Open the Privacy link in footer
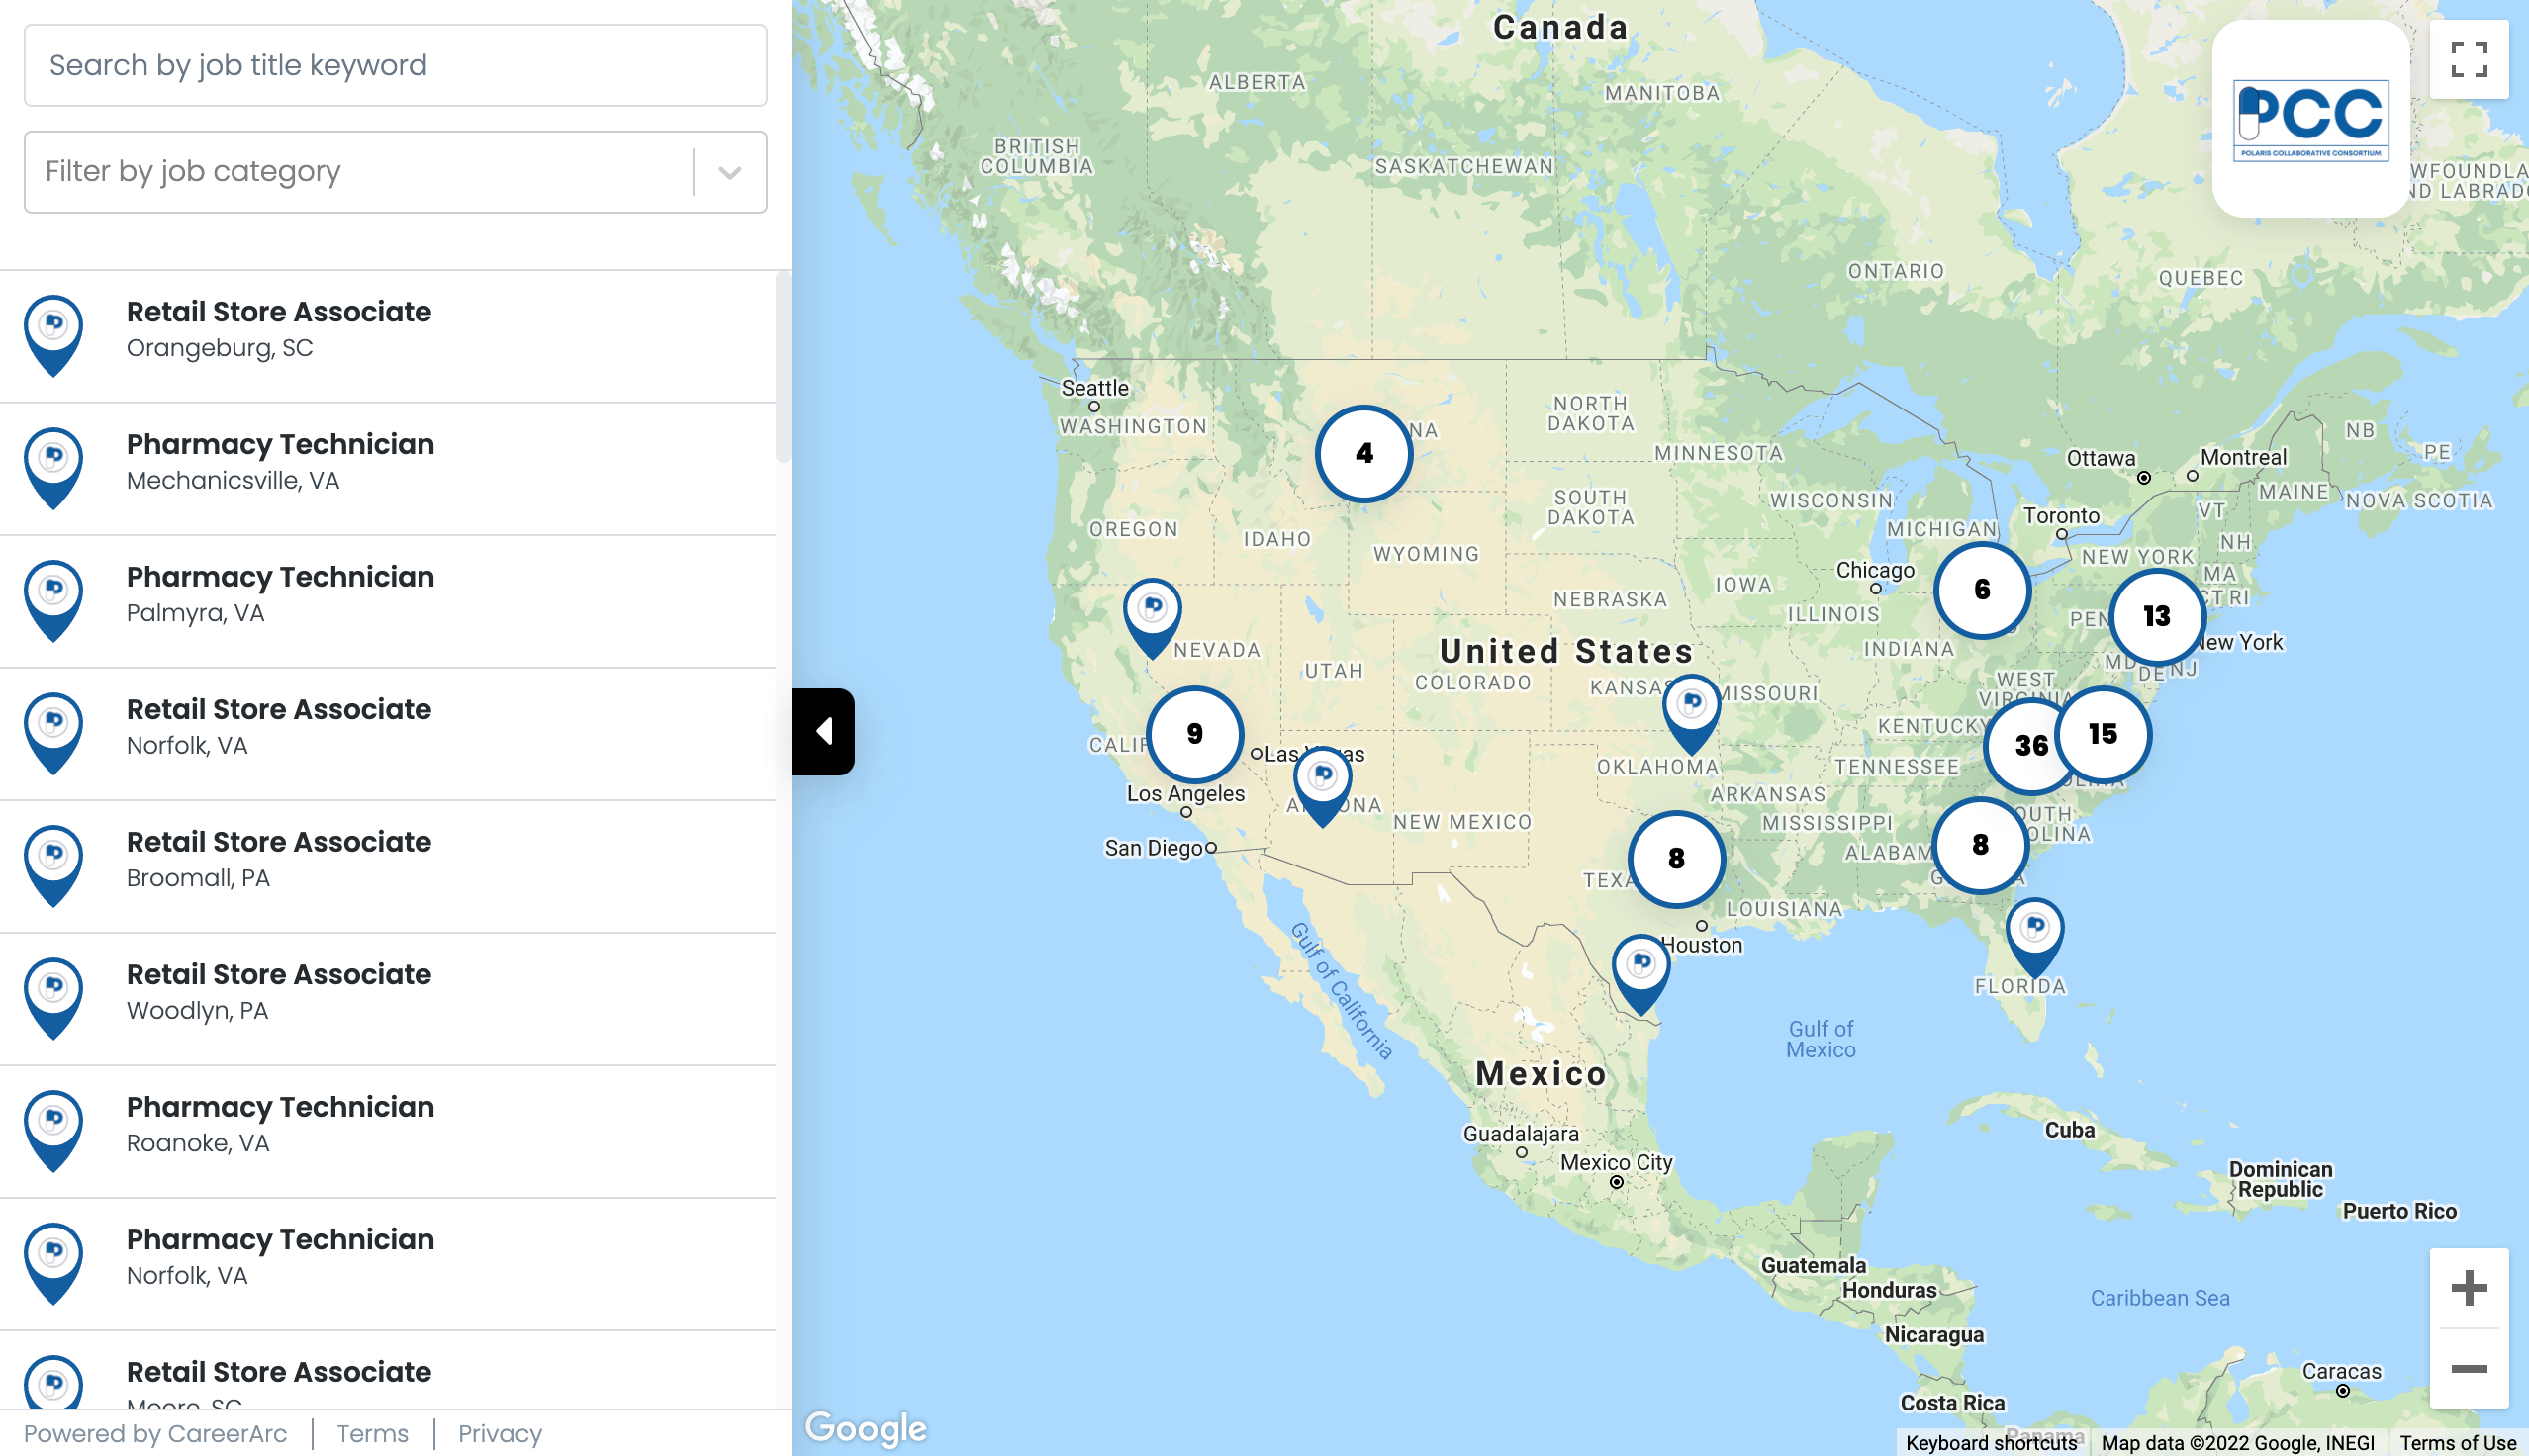Screen dimensions: 2529x1456 (500, 1434)
